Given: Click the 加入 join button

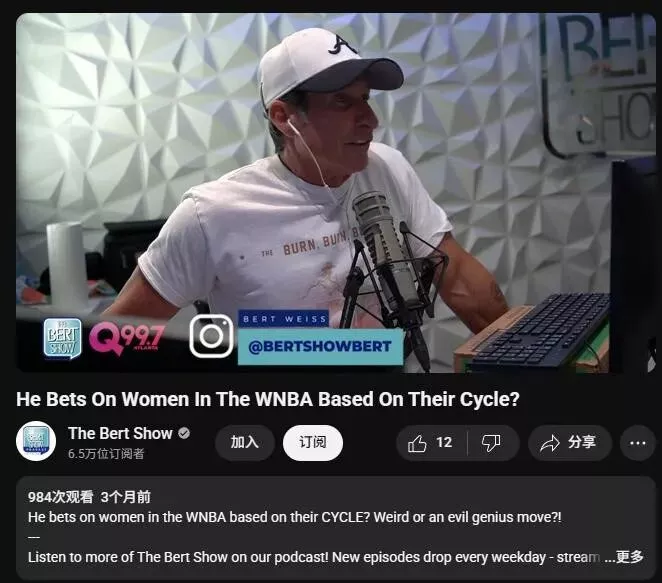Looking at the screenshot, I should click(x=245, y=443).
